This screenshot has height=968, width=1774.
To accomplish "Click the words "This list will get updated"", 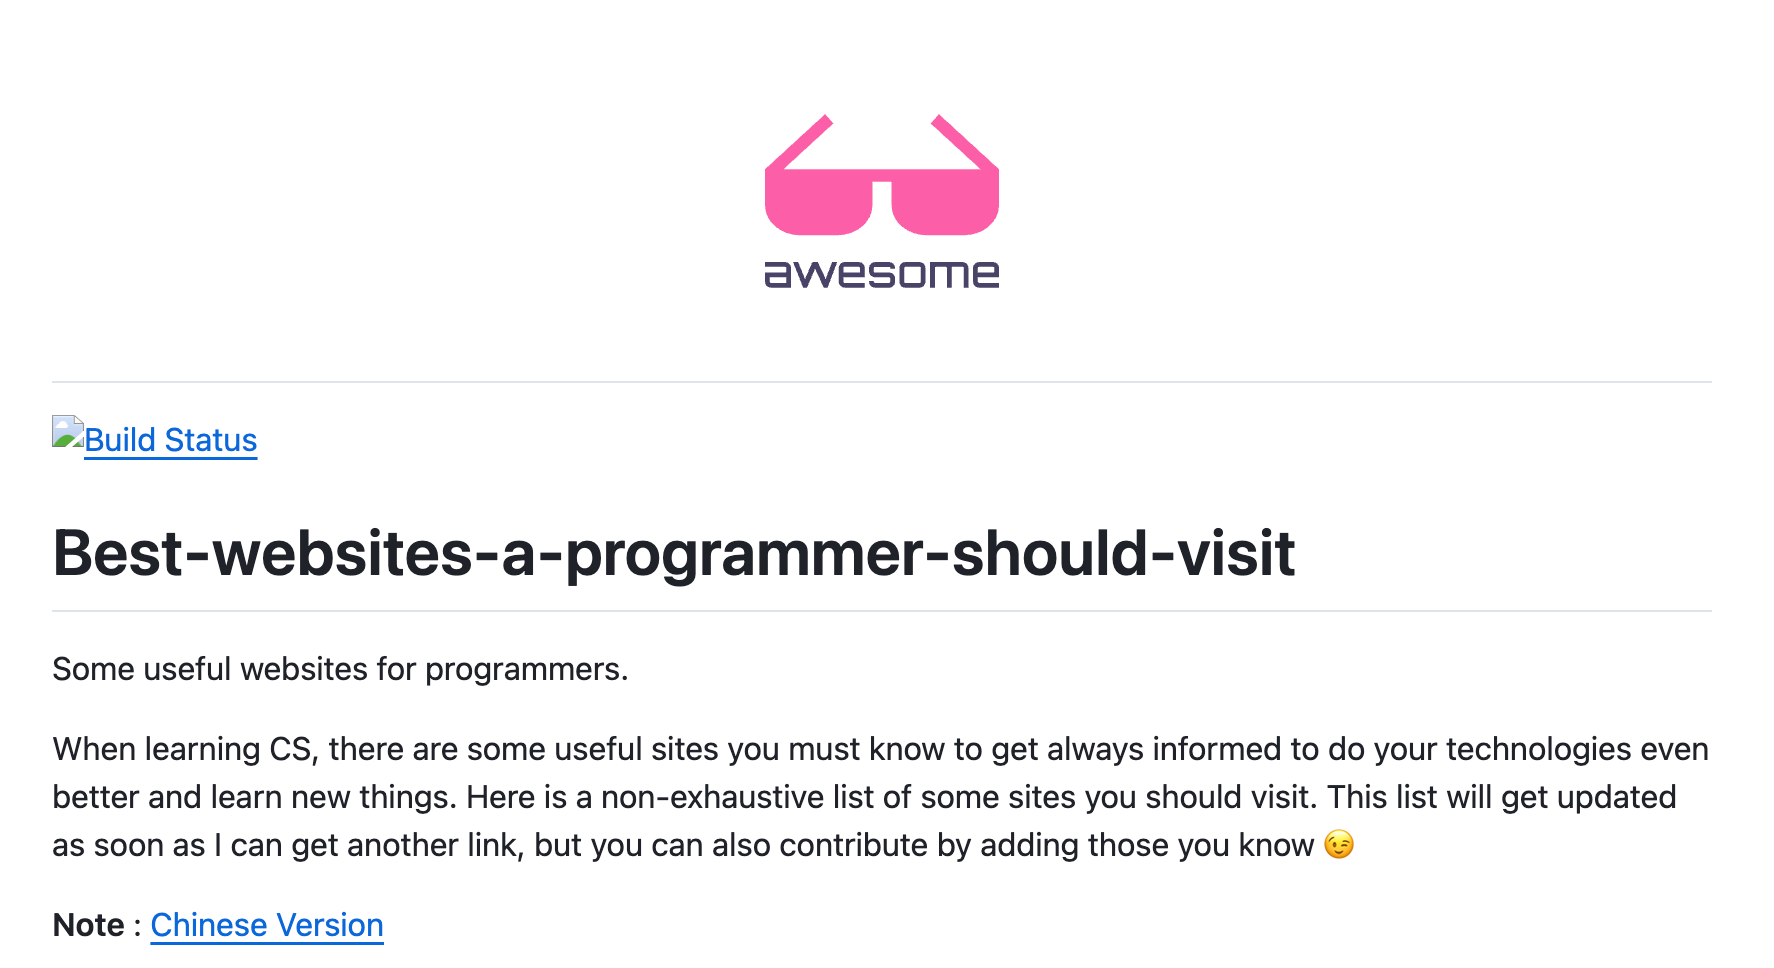I will point(1502,797).
